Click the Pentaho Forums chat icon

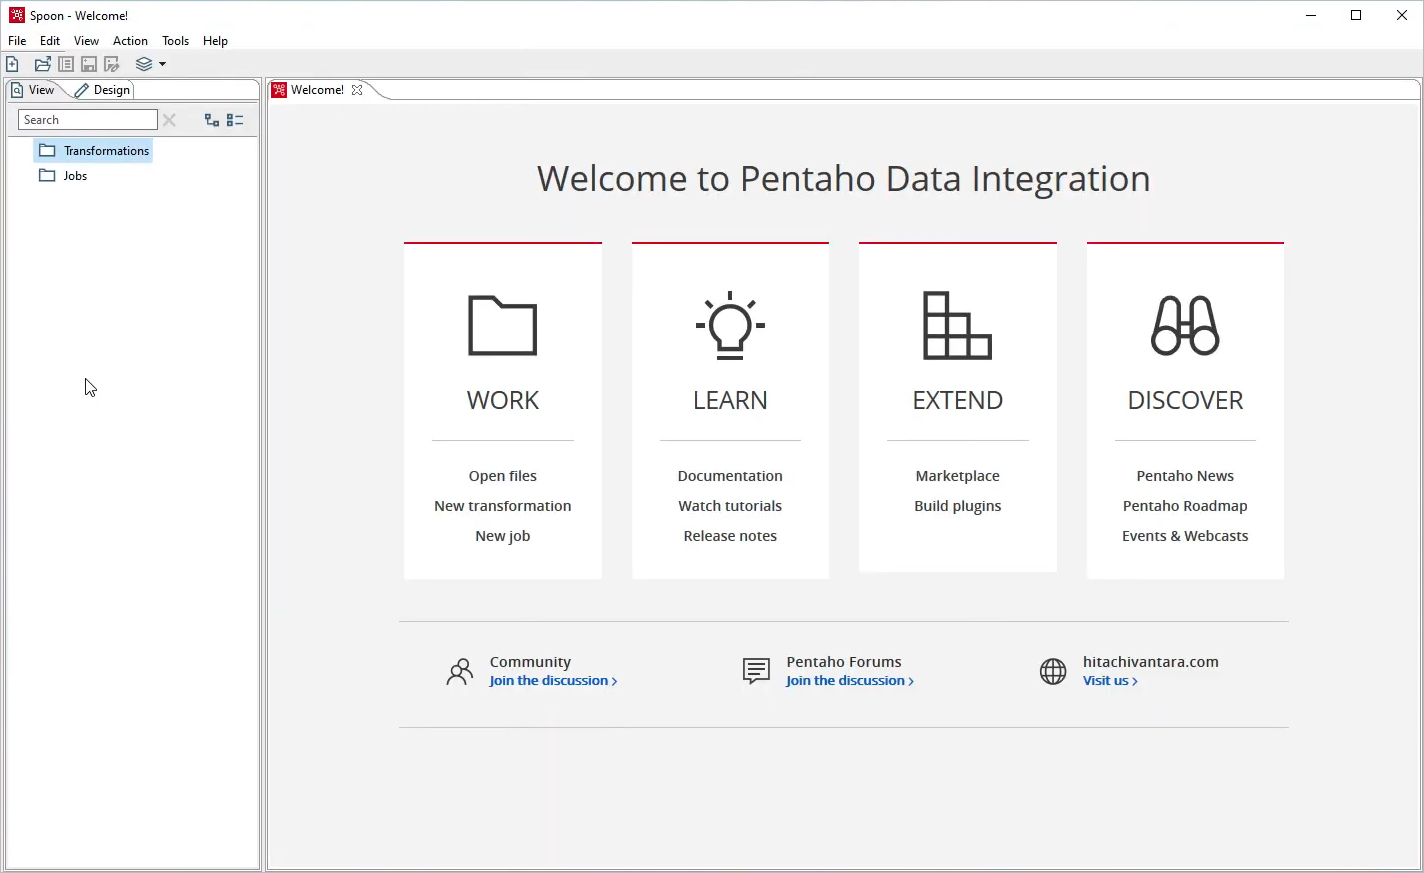point(756,671)
